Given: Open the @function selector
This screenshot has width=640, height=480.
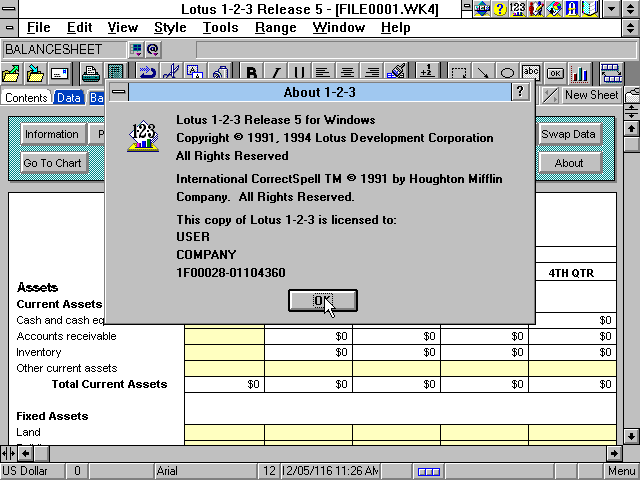Looking at the screenshot, I should (x=153, y=50).
